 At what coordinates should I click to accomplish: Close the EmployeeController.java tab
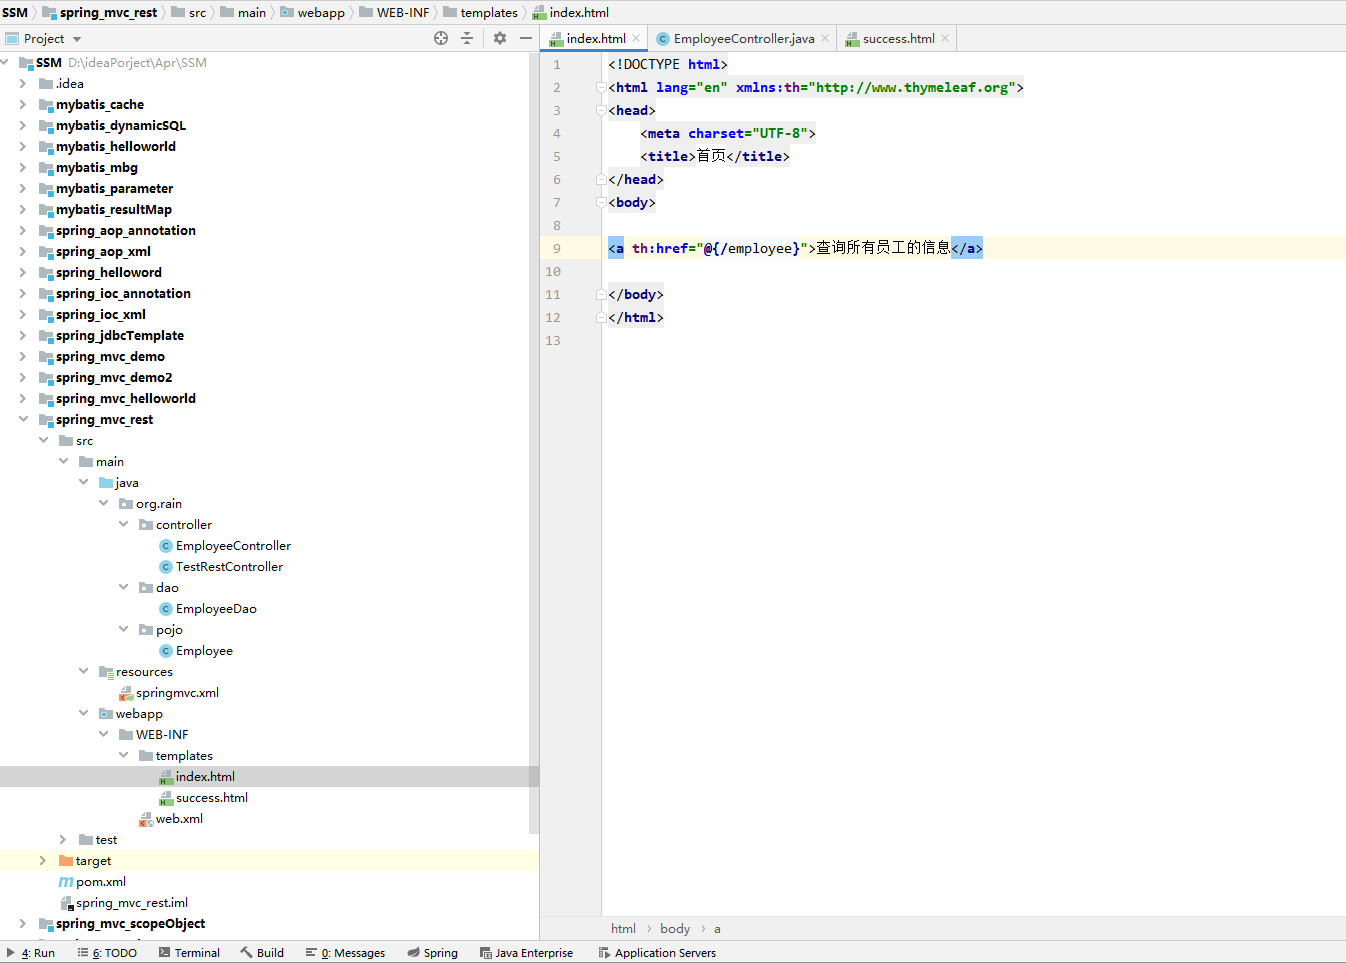click(825, 39)
